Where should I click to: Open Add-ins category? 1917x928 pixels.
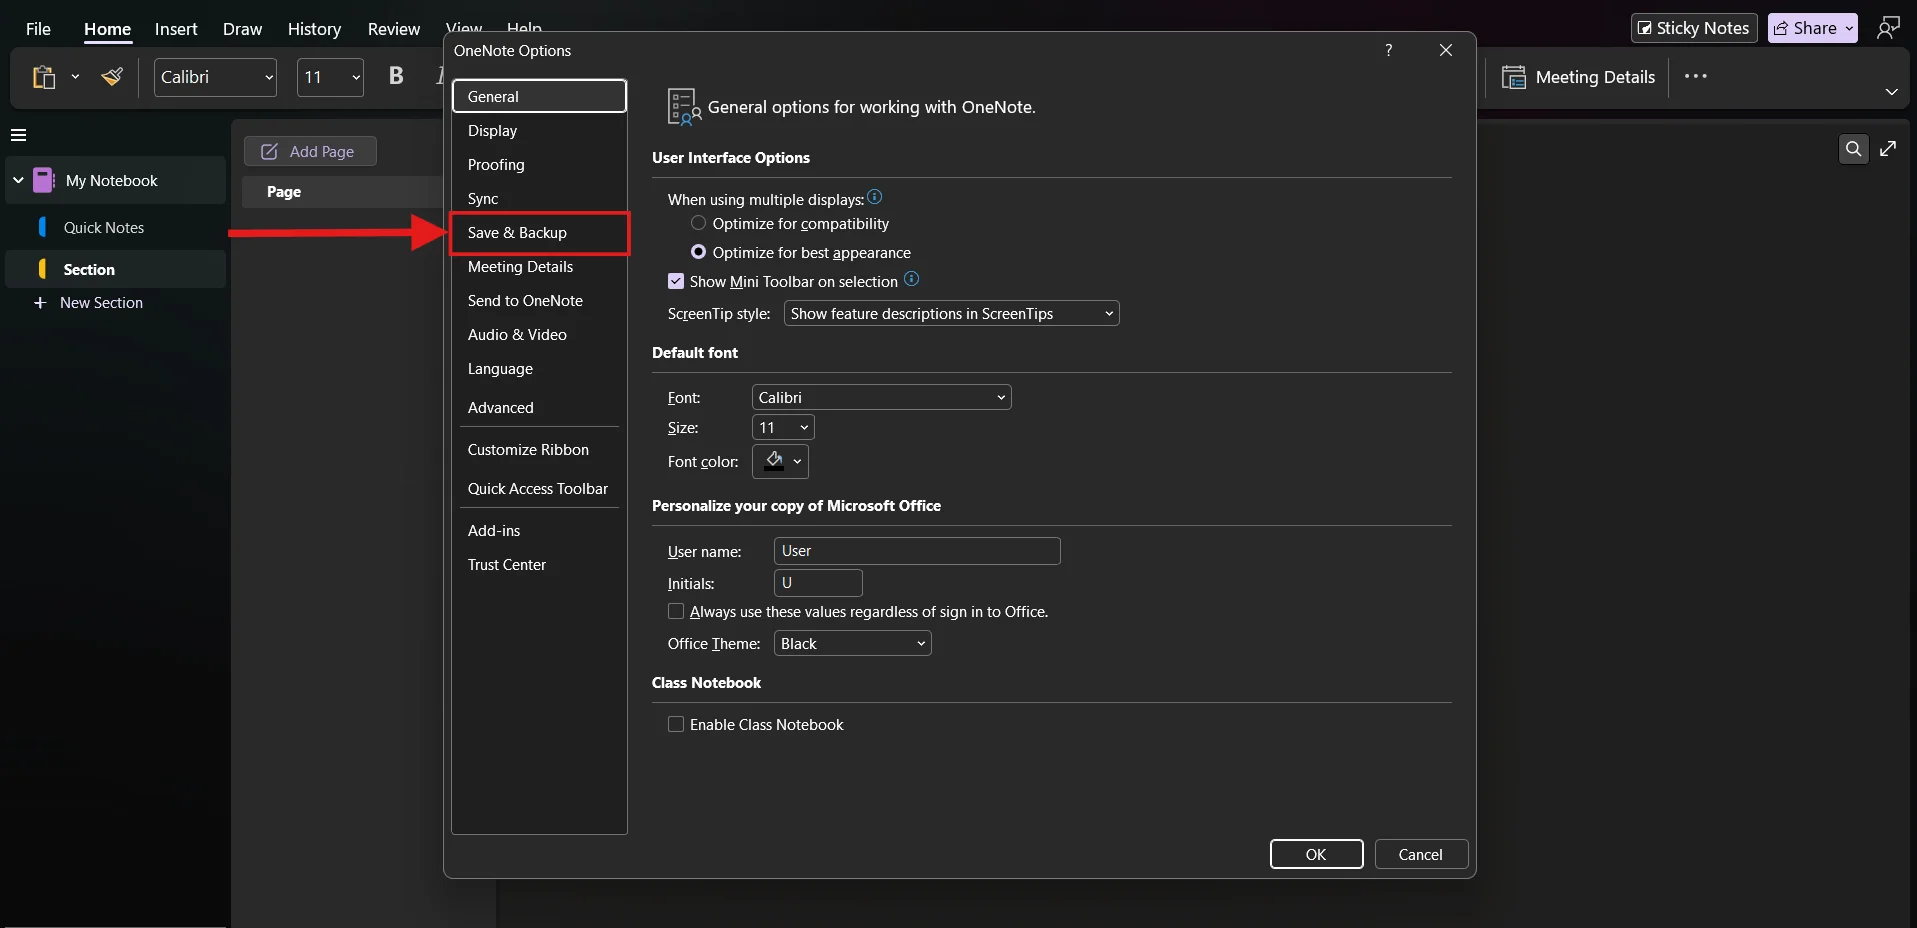[x=539, y=531]
